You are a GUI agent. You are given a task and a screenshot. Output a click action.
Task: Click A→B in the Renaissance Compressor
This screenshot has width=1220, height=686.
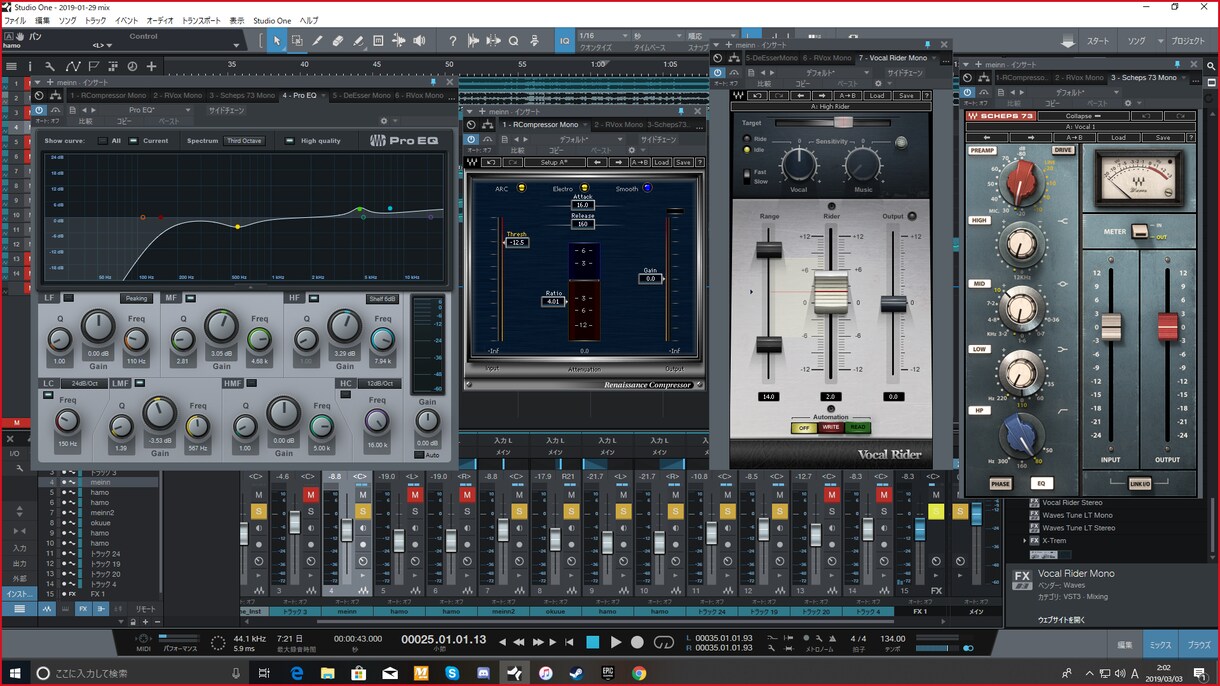coord(640,162)
